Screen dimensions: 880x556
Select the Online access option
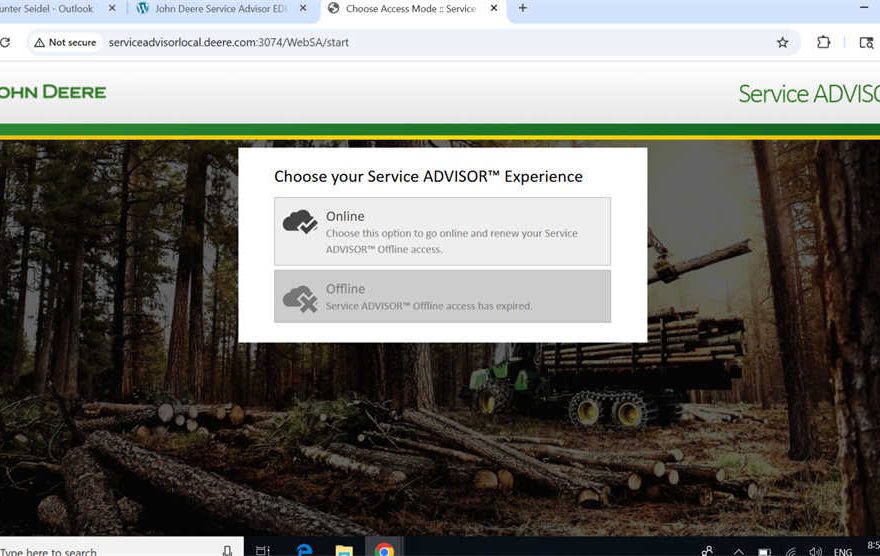tap(442, 231)
